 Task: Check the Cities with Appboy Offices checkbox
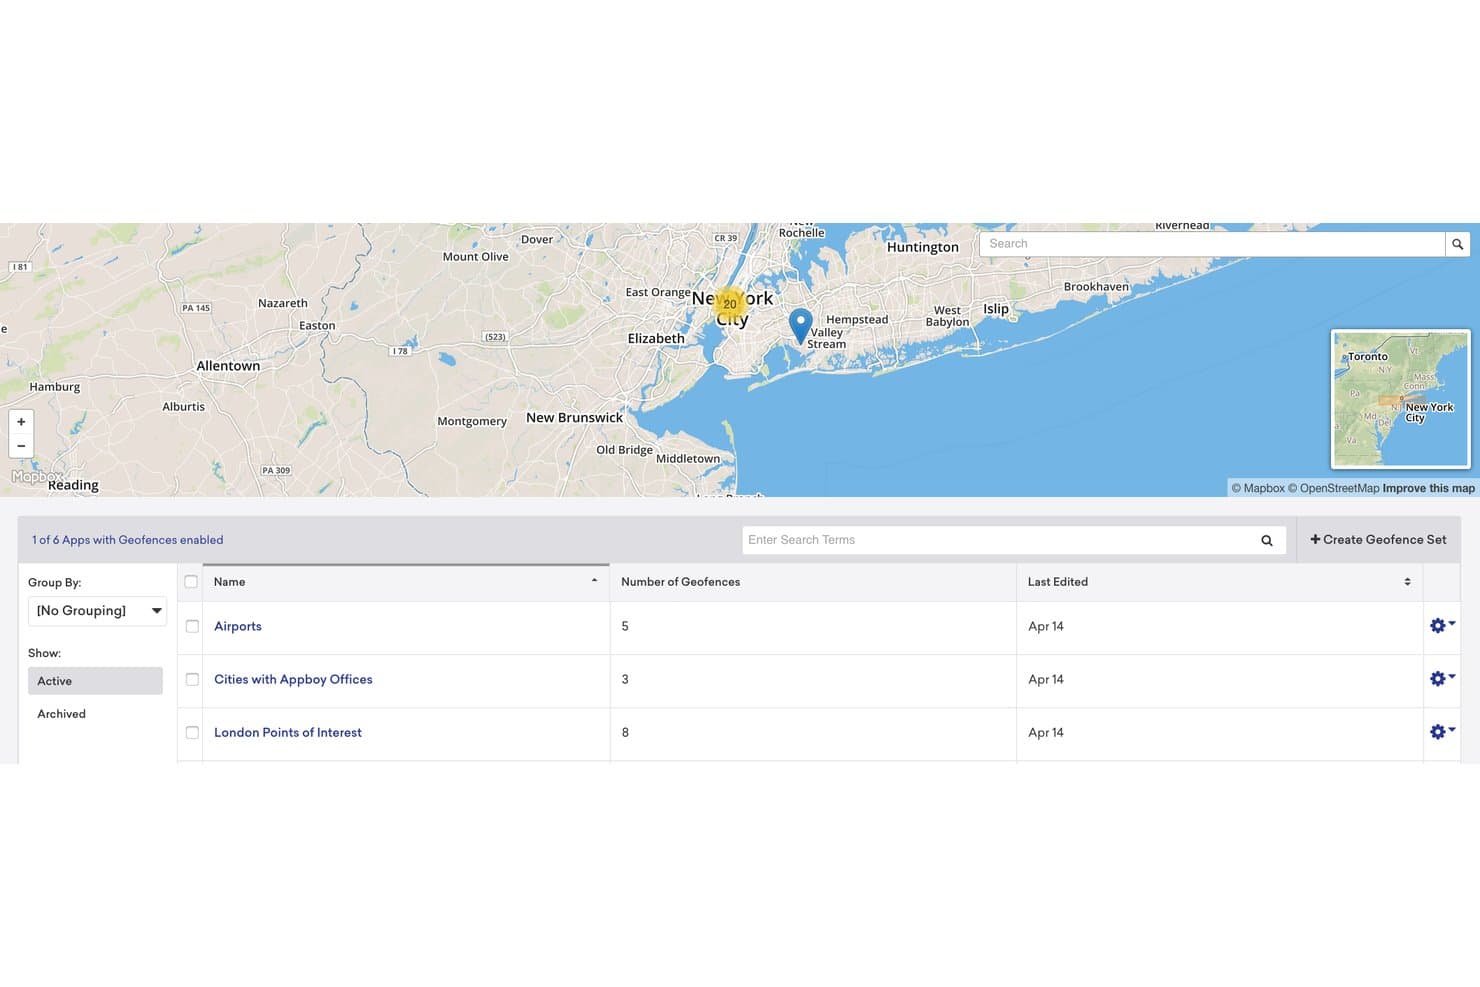coord(192,680)
